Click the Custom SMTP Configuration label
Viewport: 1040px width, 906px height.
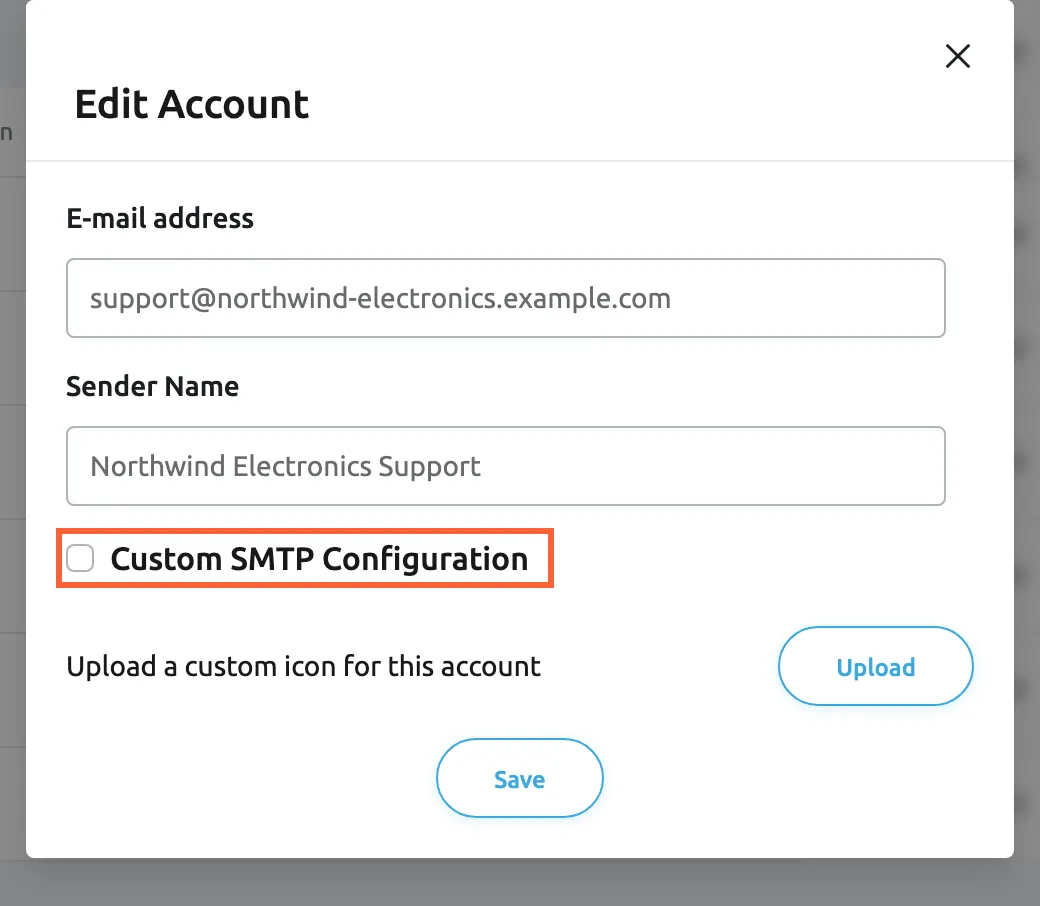(x=319, y=559)
